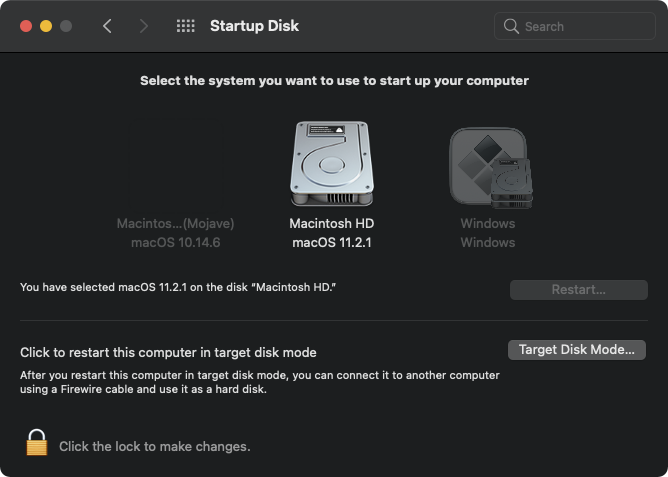Click the 'You have selected macOS 11.2.1' message
The height and width of the screenshot is (477, 668).
(178, 287)
